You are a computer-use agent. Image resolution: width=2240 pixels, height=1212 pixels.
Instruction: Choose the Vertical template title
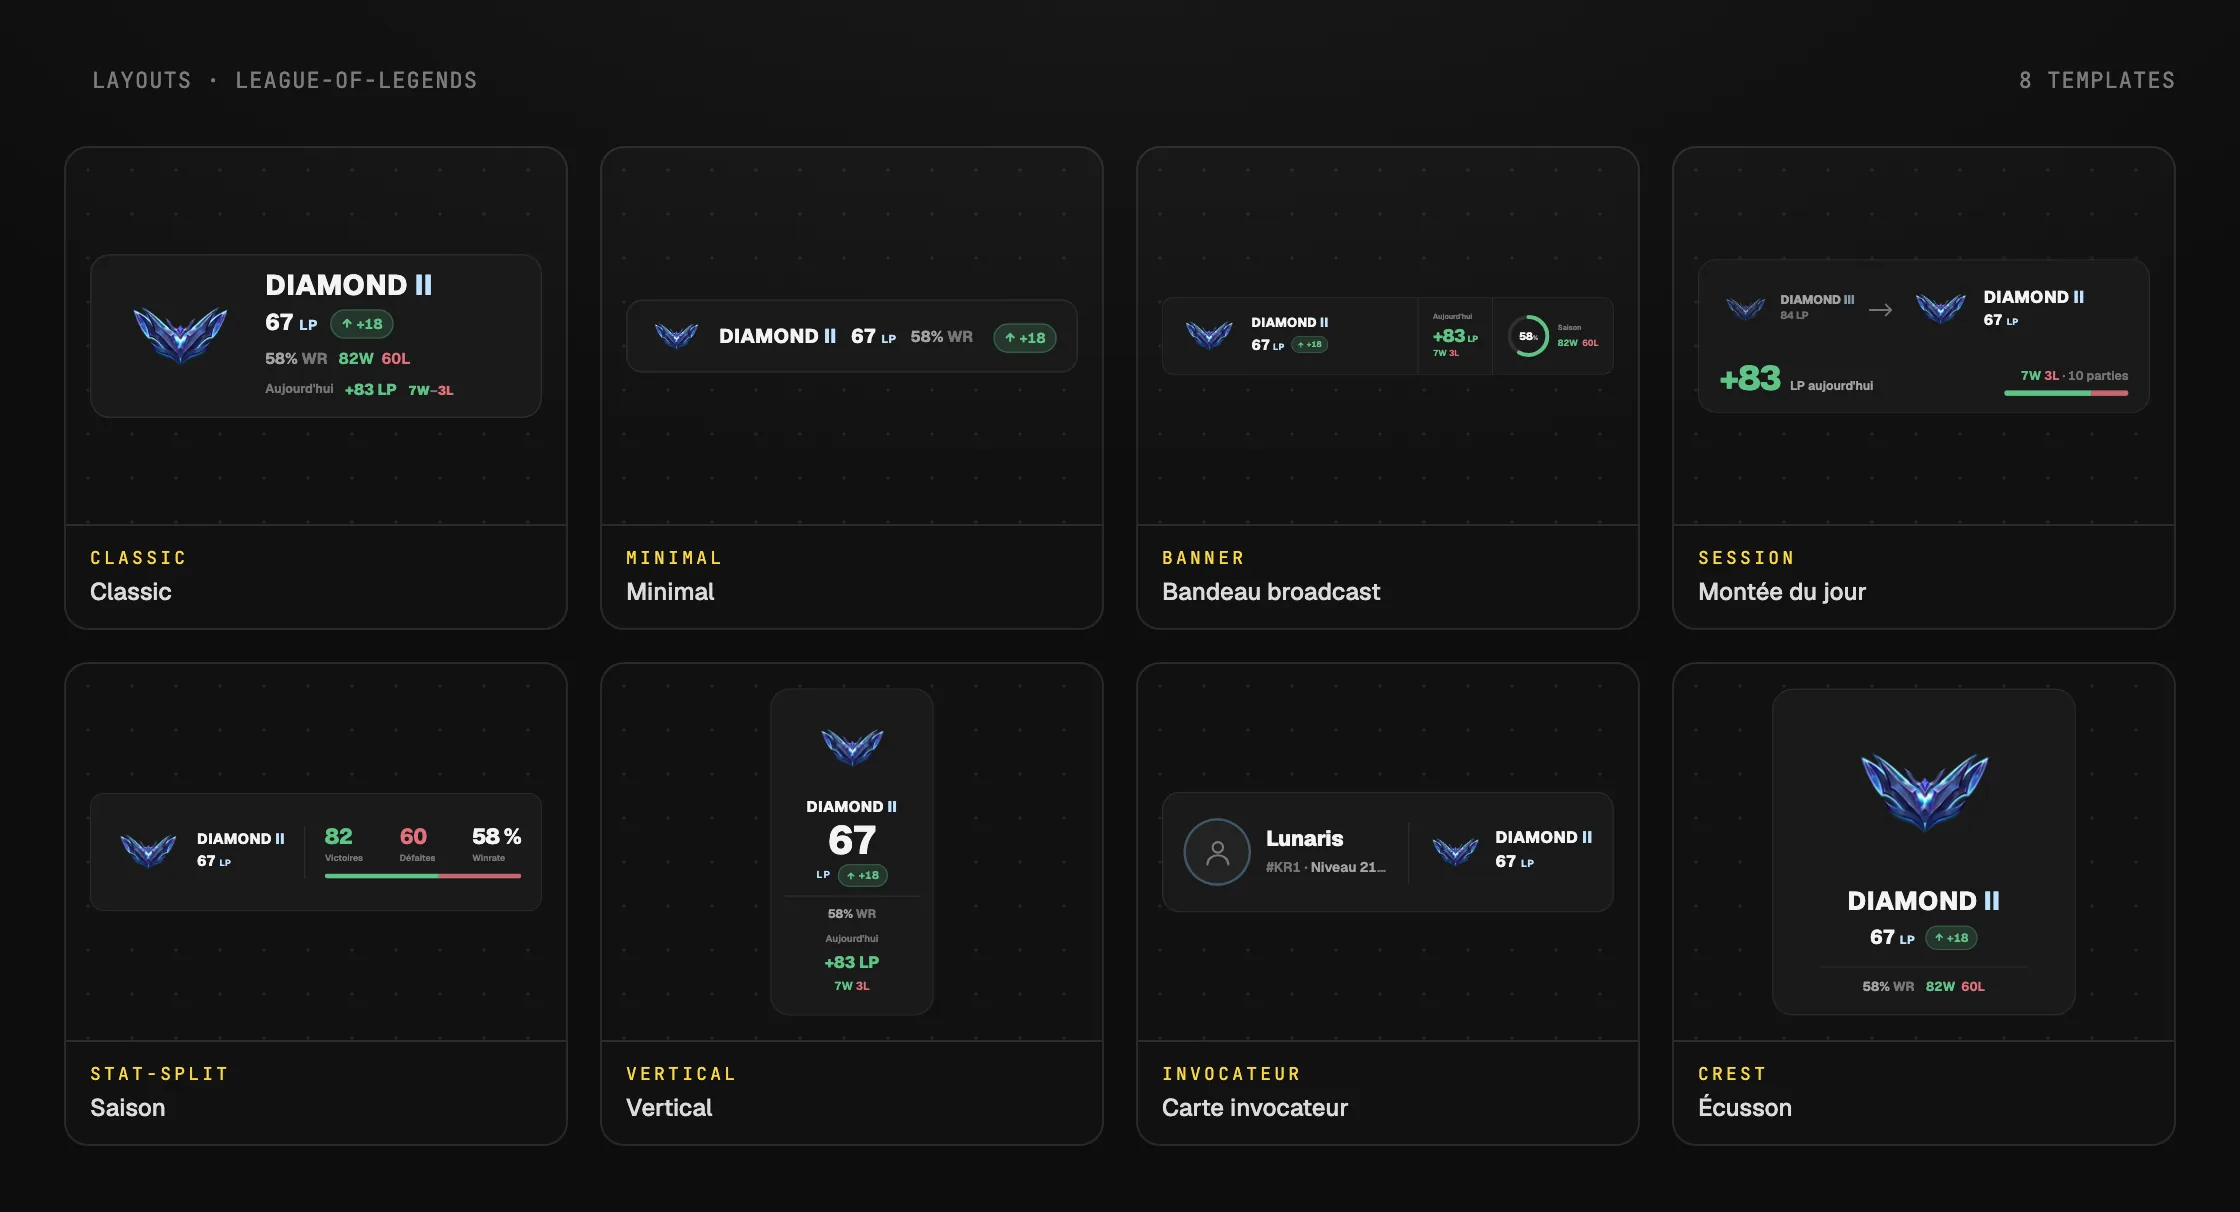point(669,1108)
